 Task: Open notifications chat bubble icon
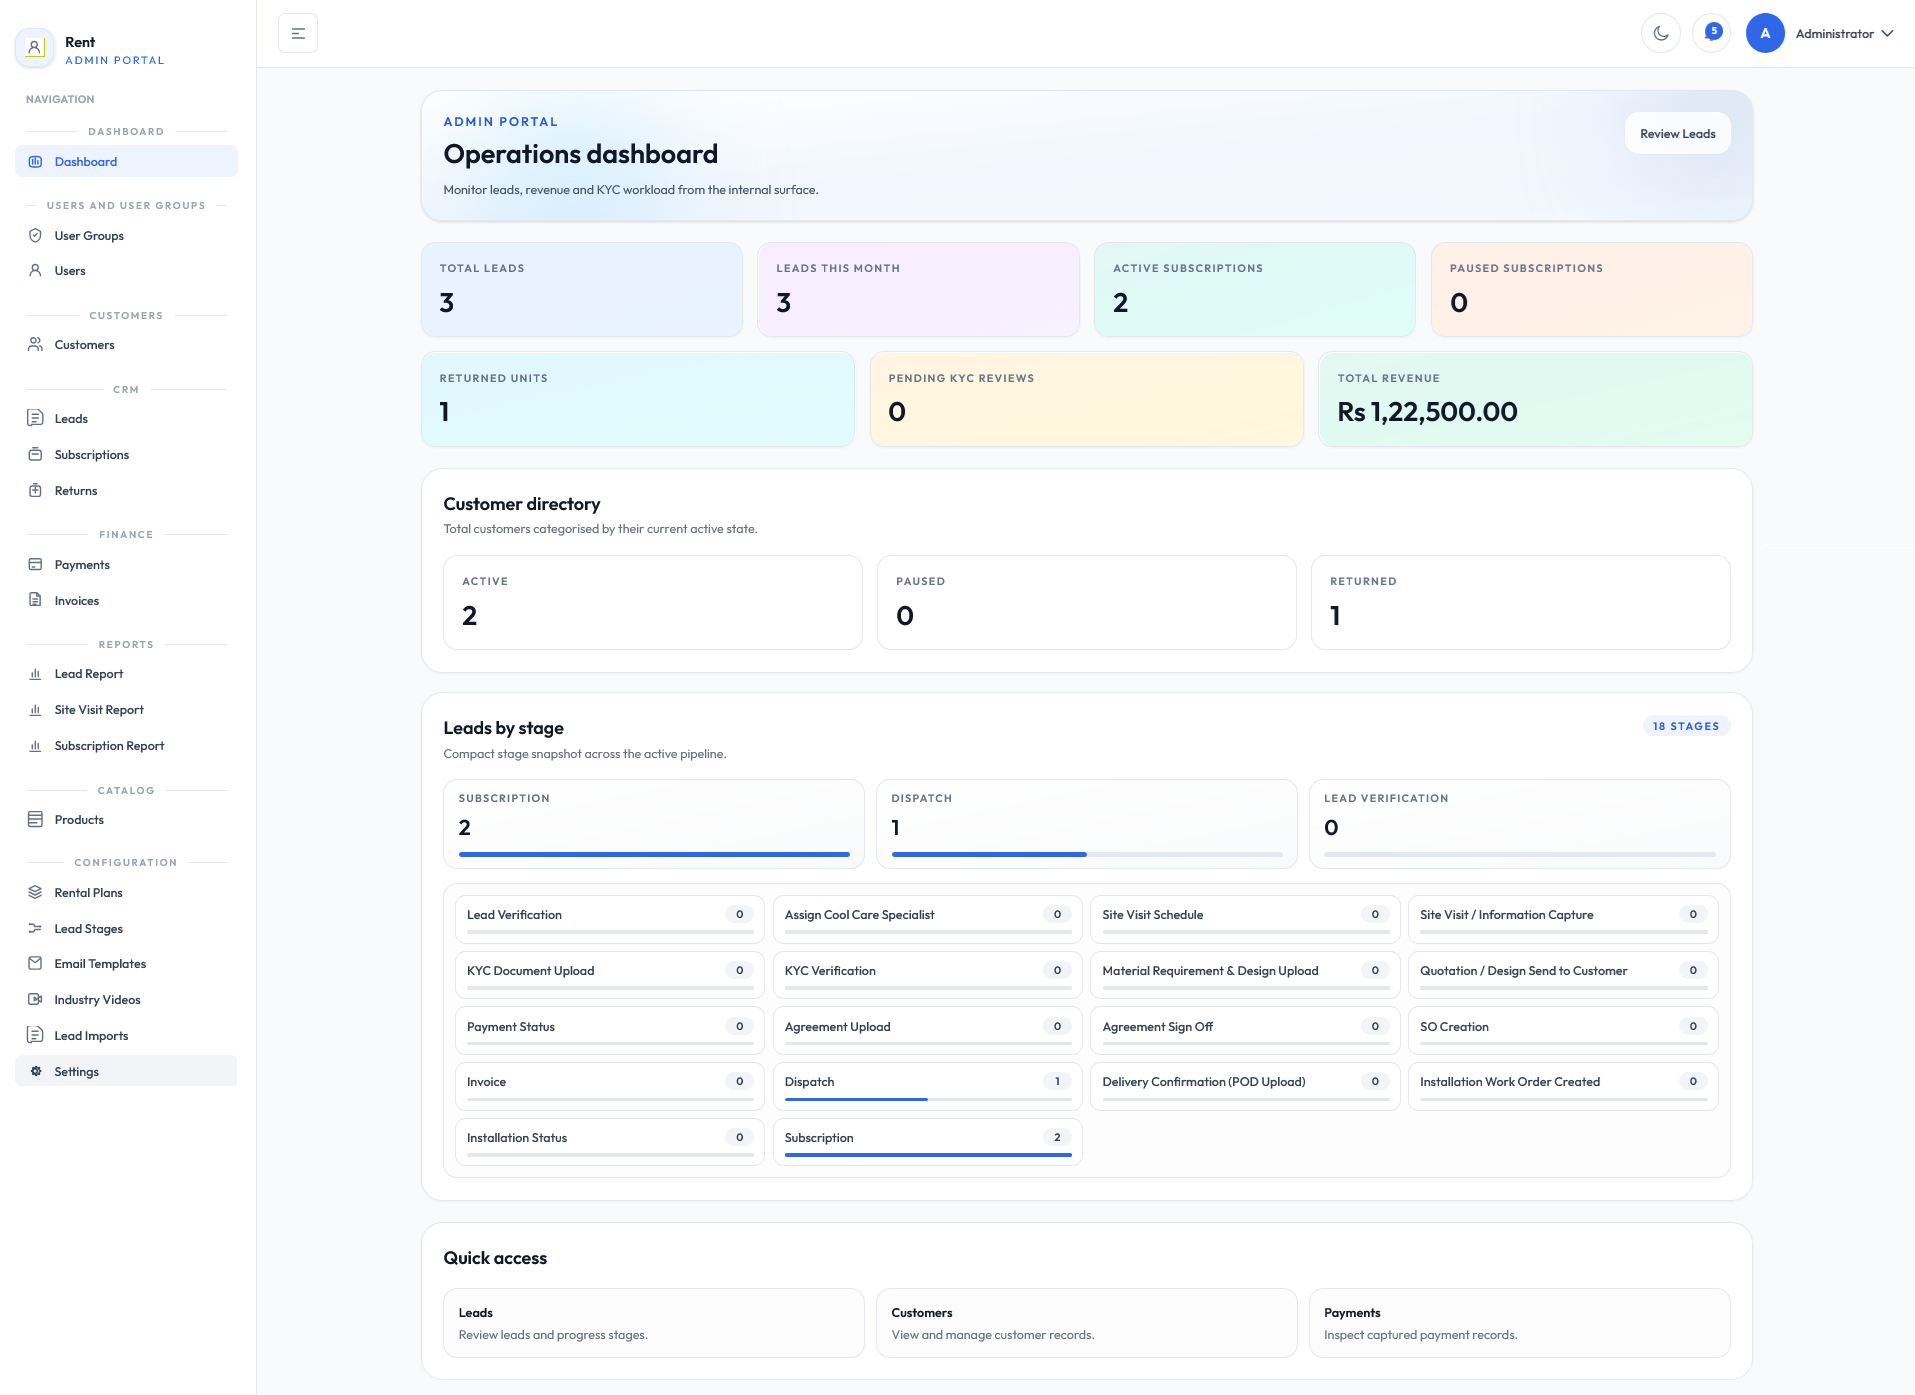pyautogui.click(x=1712, y=33)
